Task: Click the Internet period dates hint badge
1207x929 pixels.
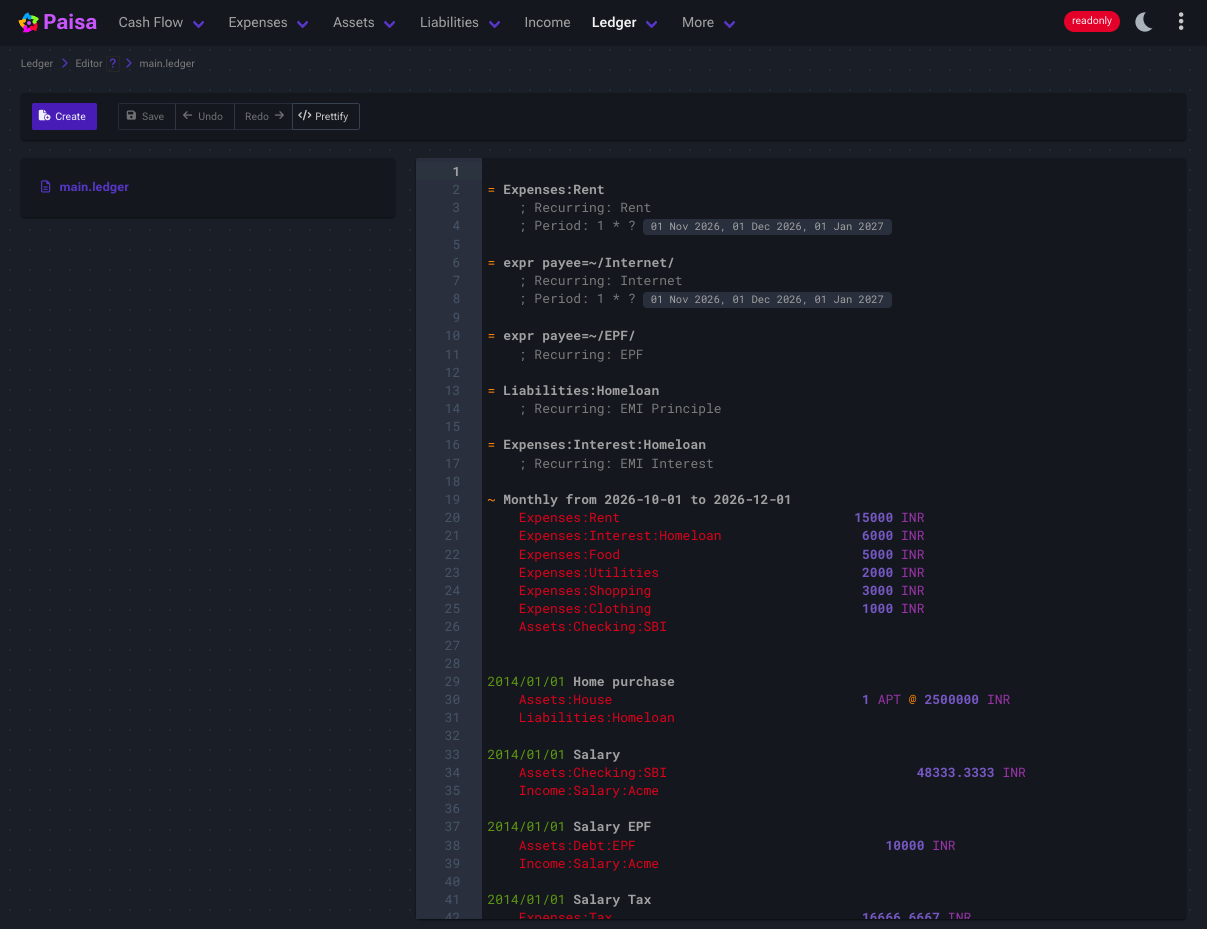Action: point(767,300)
